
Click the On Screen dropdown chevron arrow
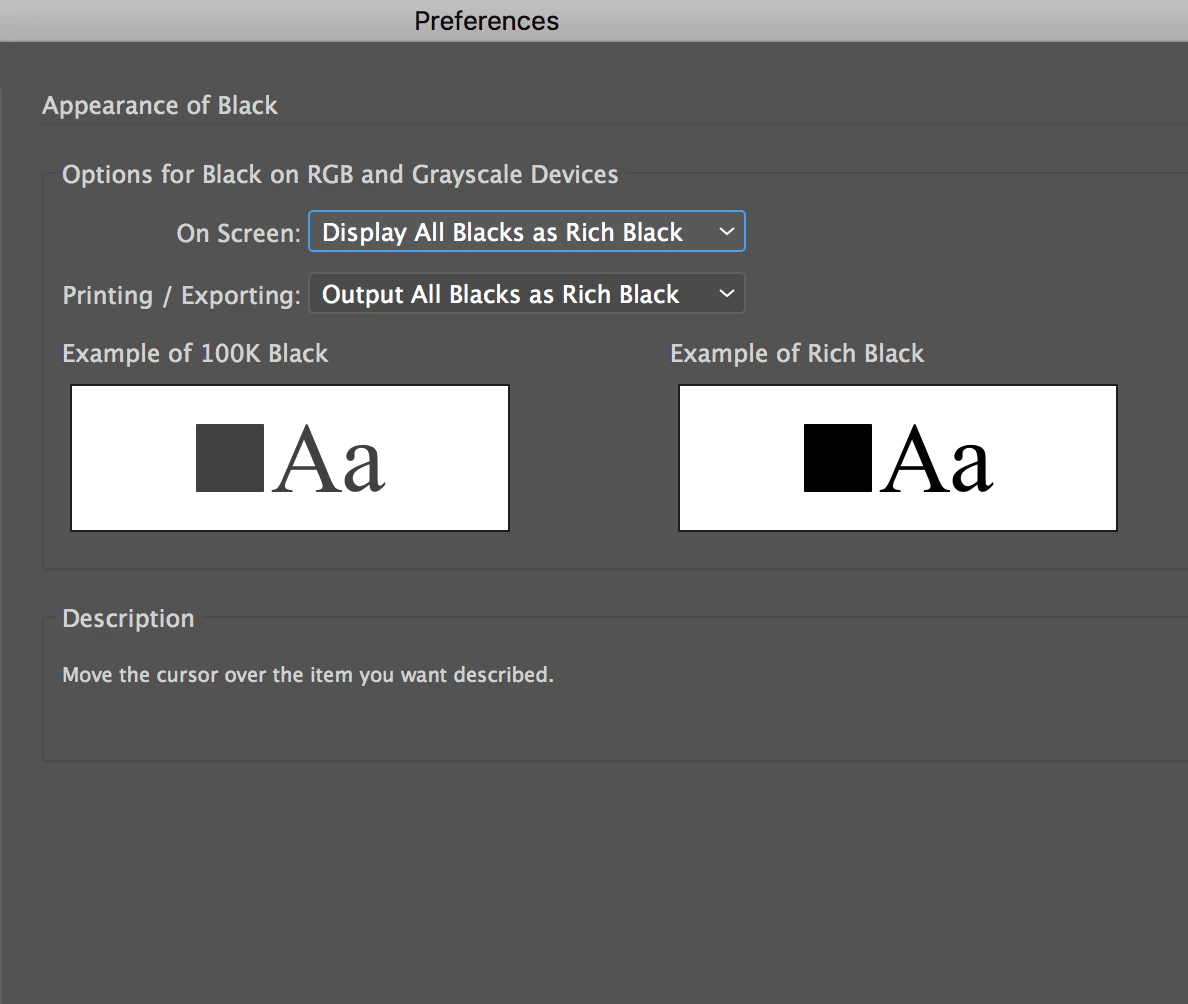(x=727, y=232)
